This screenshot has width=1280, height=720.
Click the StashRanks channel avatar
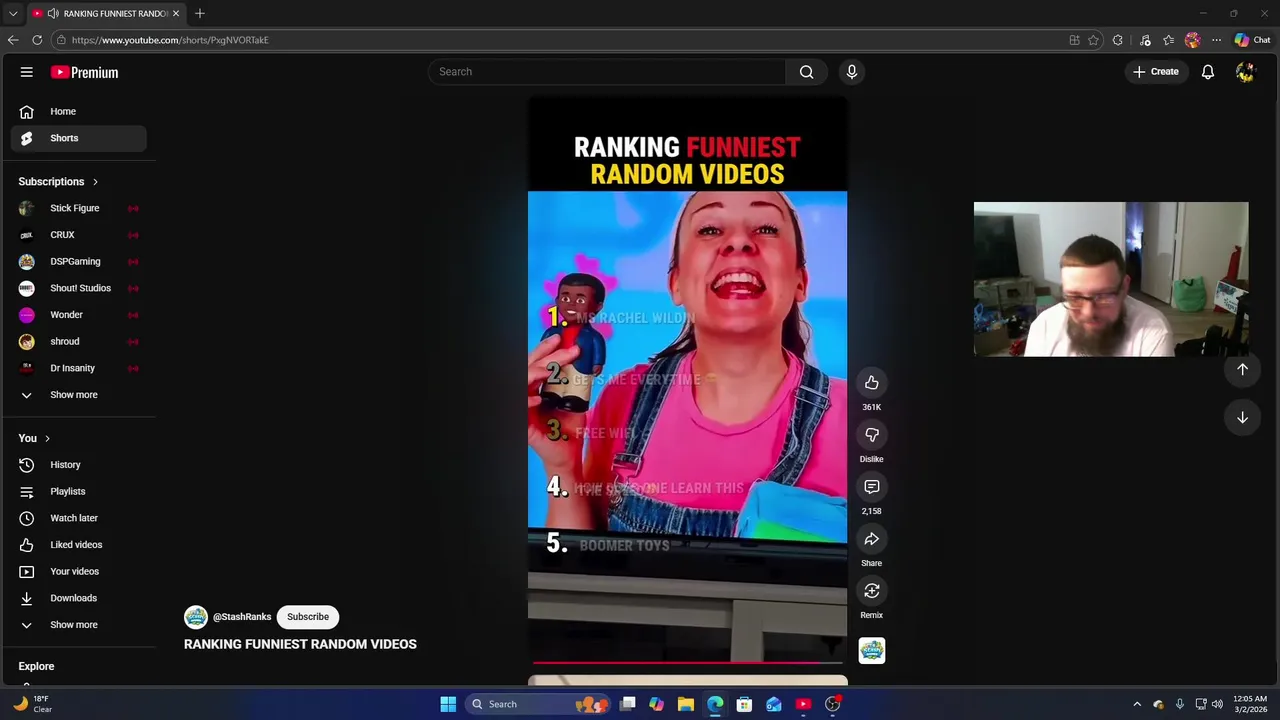(x=196, y=617)
